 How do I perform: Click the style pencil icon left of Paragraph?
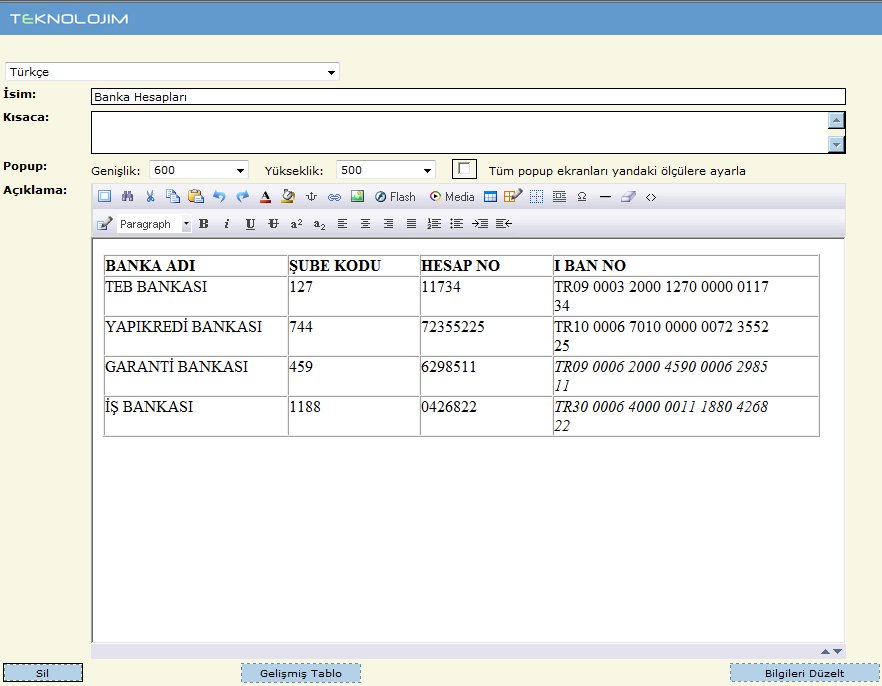click(105, 224)
